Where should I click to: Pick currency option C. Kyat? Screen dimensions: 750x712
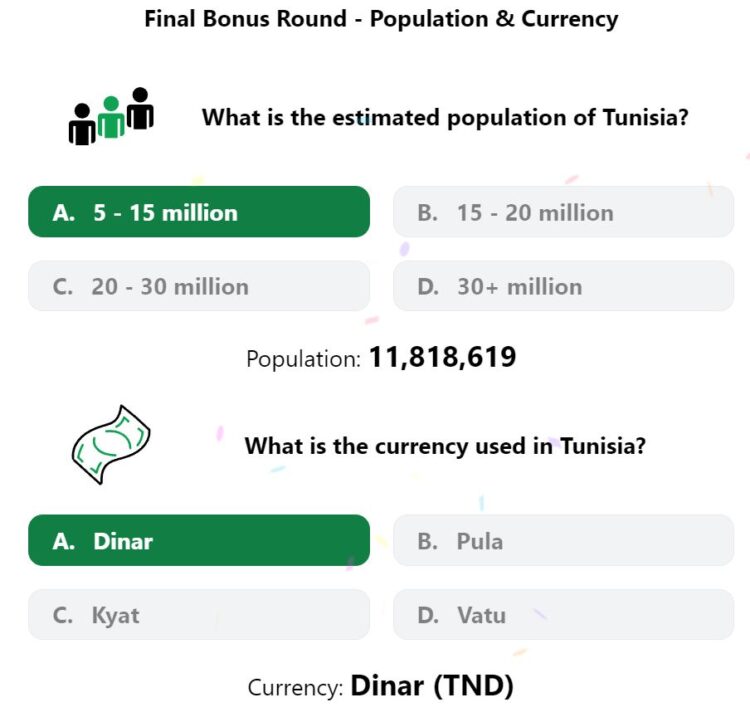[x=199, y=614]
